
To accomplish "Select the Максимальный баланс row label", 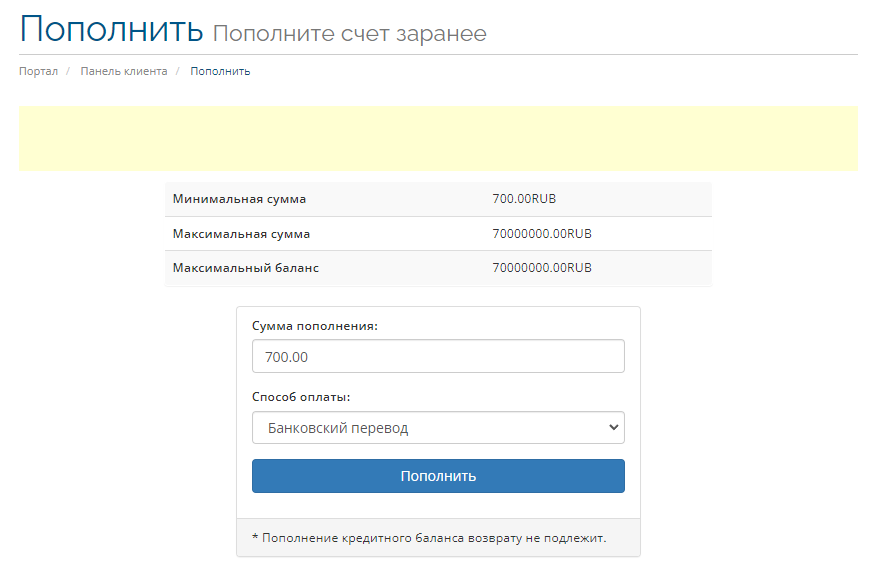I will pos(246,268).
